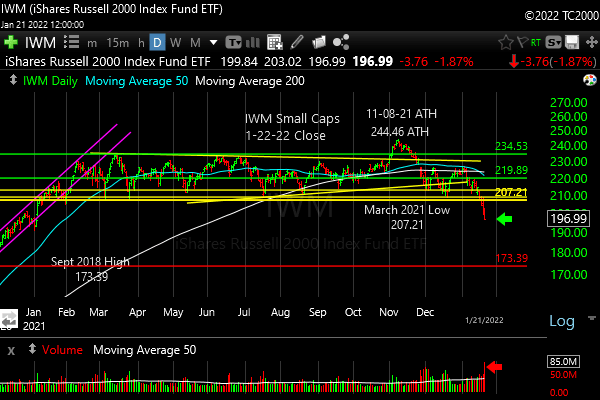The height and width of the screenshot is (400, 600).
Task: Select the hourly 'h' timeframe
Action: pos(141,42)
